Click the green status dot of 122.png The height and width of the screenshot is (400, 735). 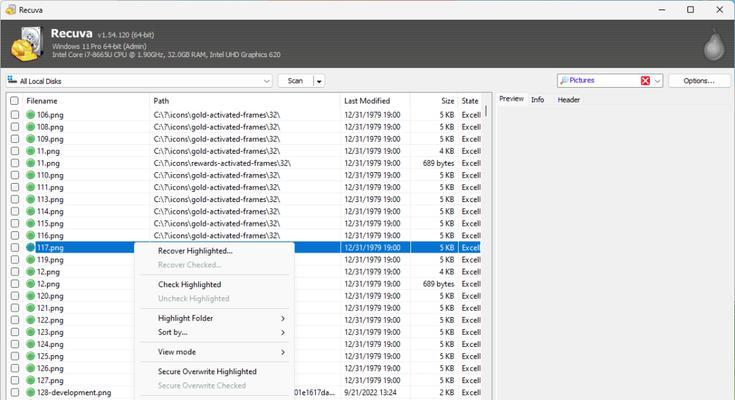pyautogui.click(x=30, y=320)
